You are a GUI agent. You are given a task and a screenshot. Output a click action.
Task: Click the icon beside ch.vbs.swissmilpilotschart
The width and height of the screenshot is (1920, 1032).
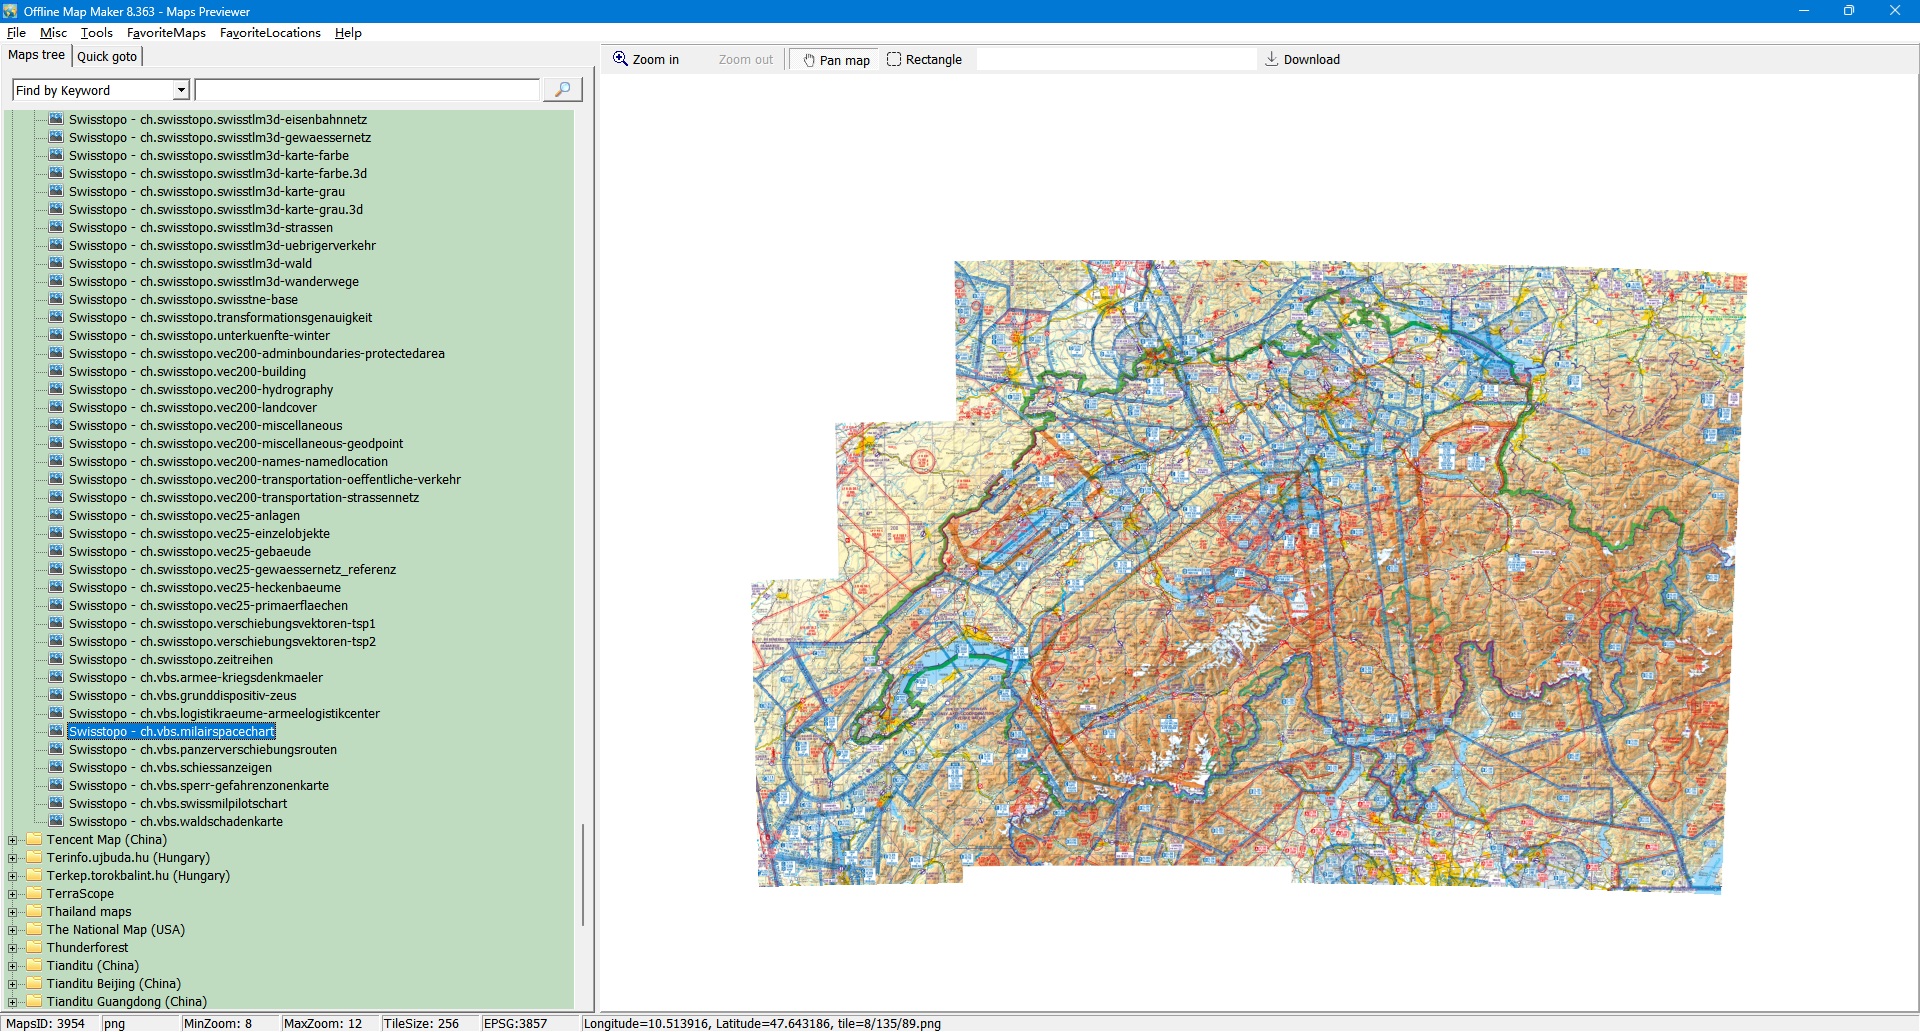coord(56,804)
